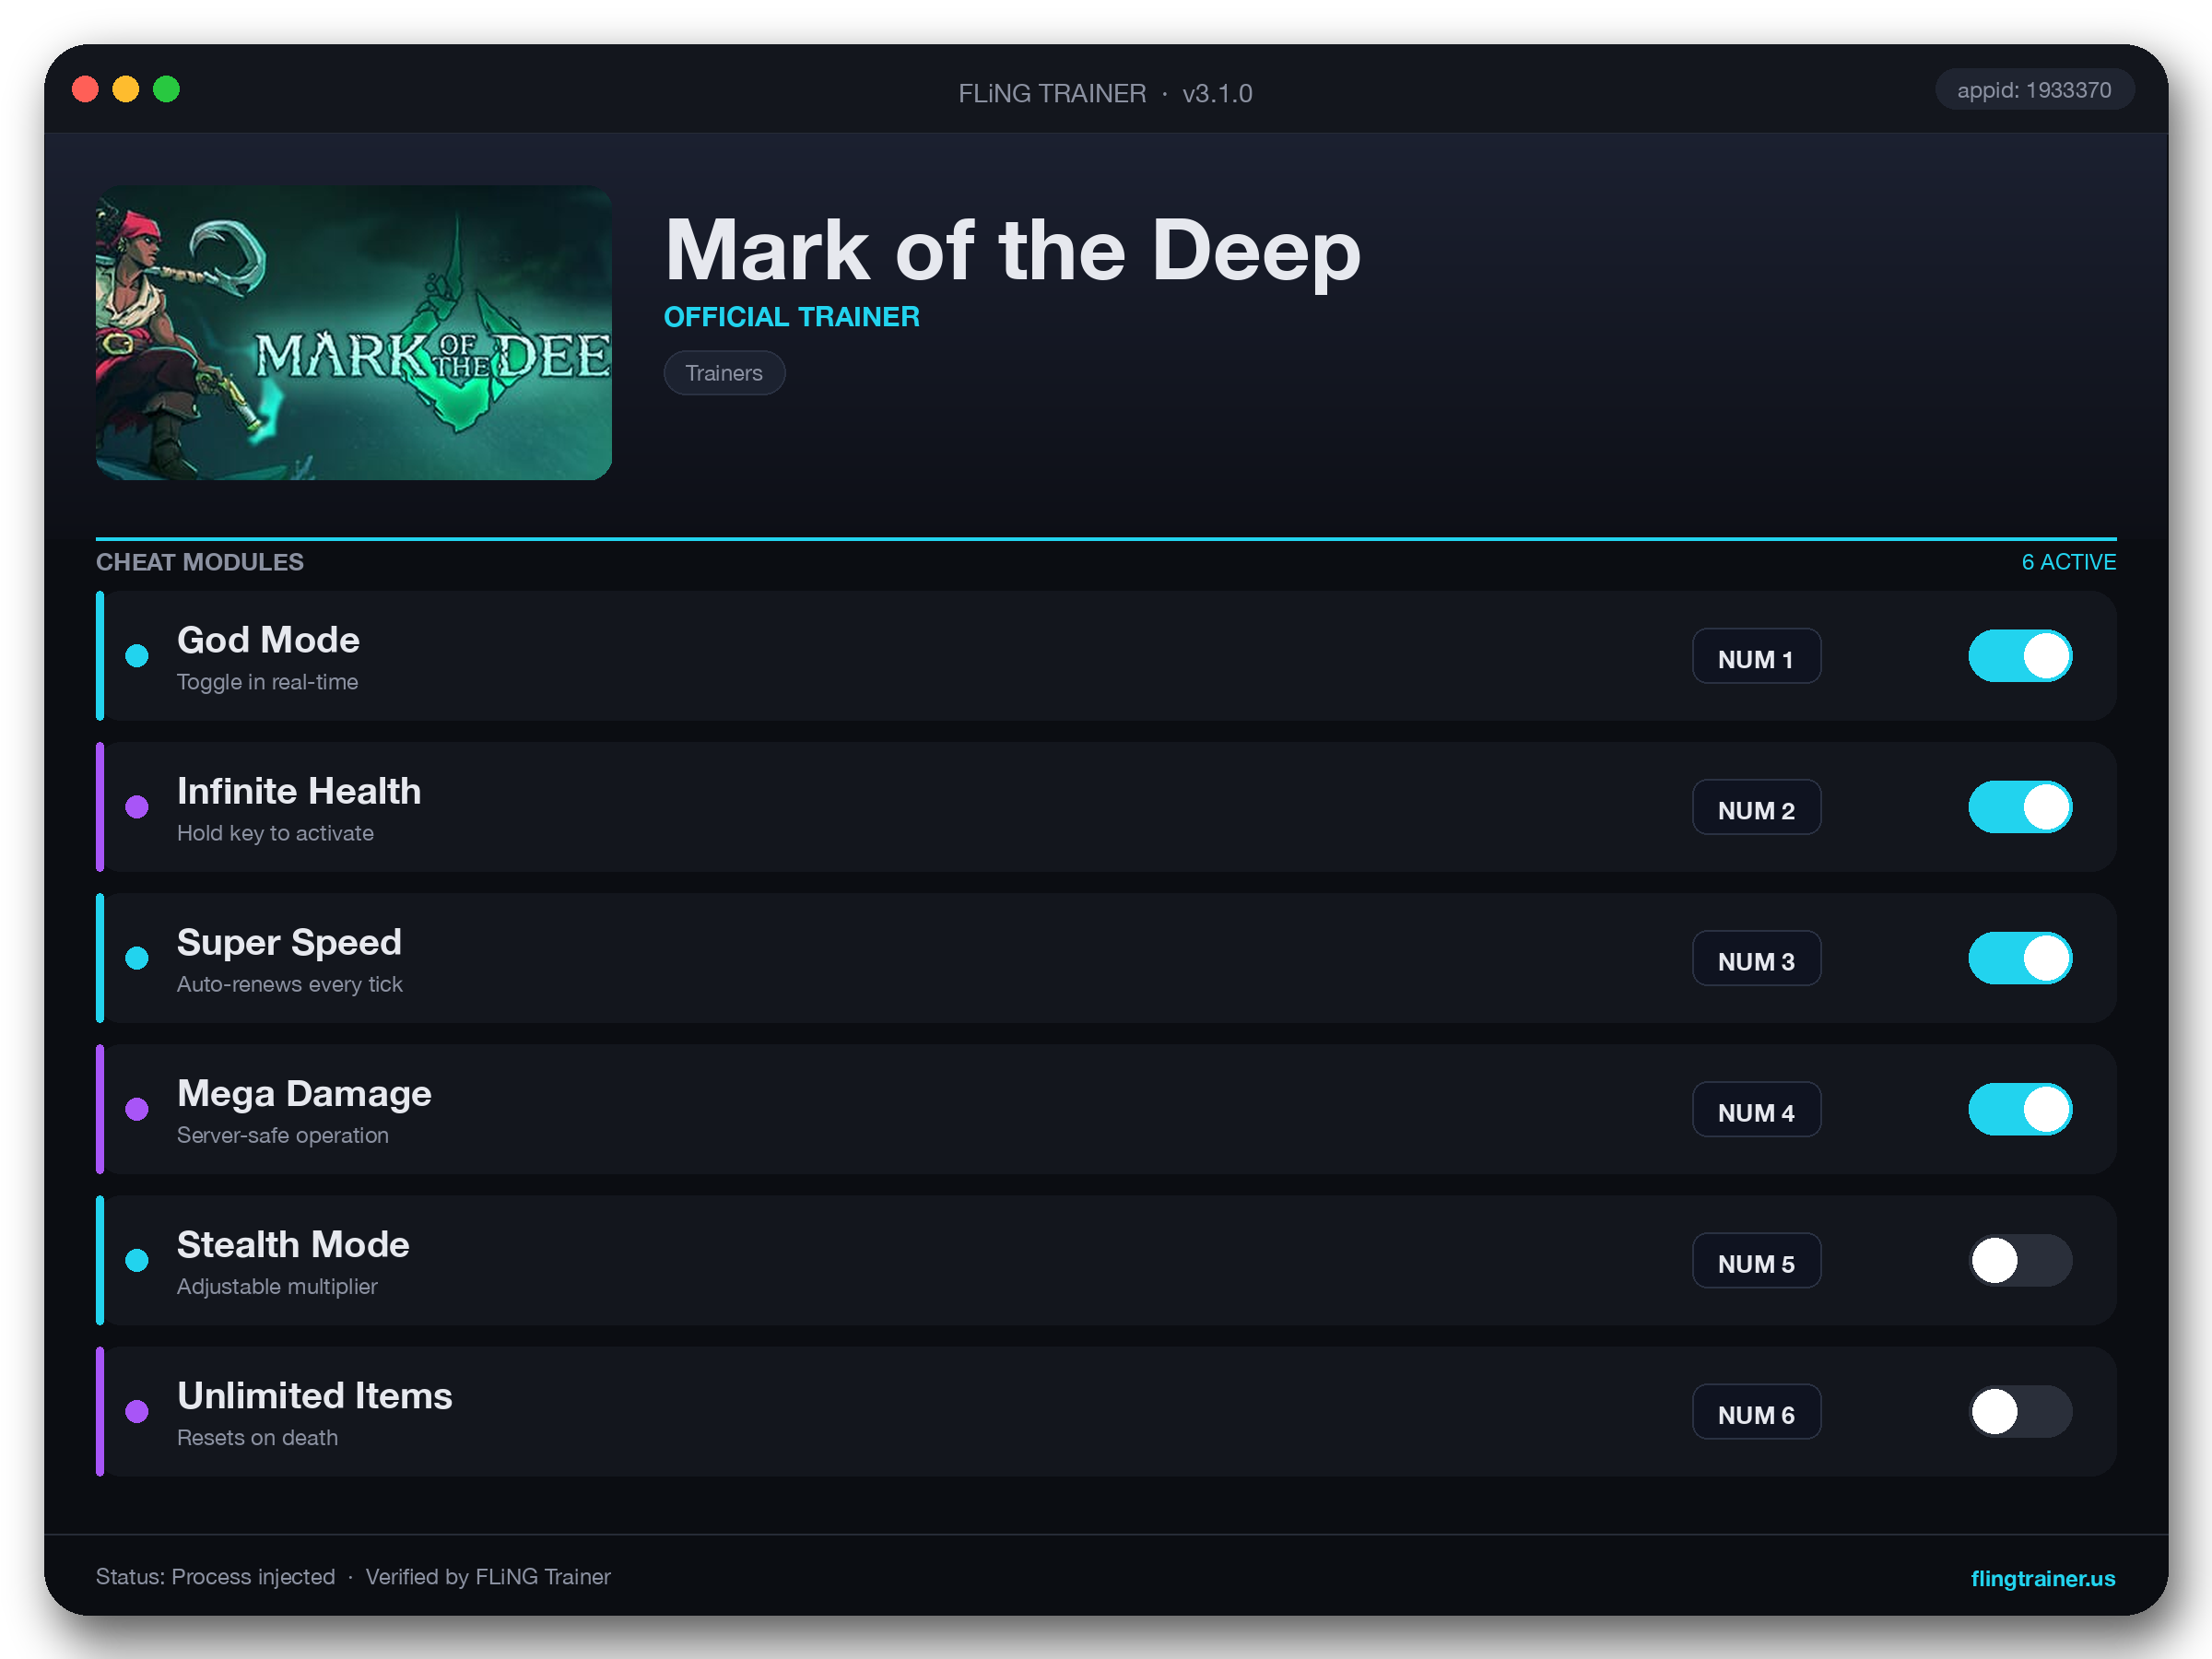Screen dimensions: 2212x1659
Task: Click the OFFICIAL TRAINER subtitle
Action: [x=792, y=317]
